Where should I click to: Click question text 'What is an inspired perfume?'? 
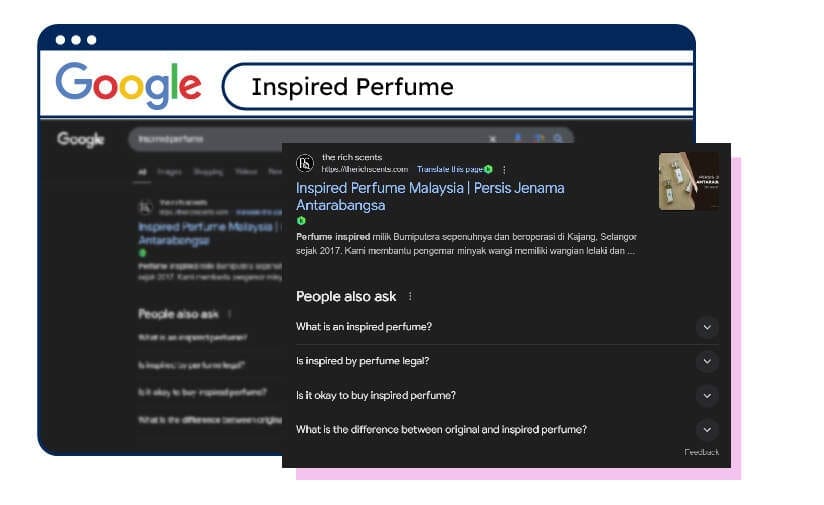point(364,327)
